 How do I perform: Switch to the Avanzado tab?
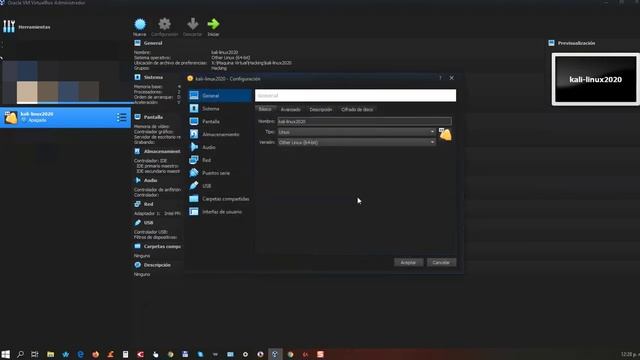pyautogui.click(x=290, y=109)
